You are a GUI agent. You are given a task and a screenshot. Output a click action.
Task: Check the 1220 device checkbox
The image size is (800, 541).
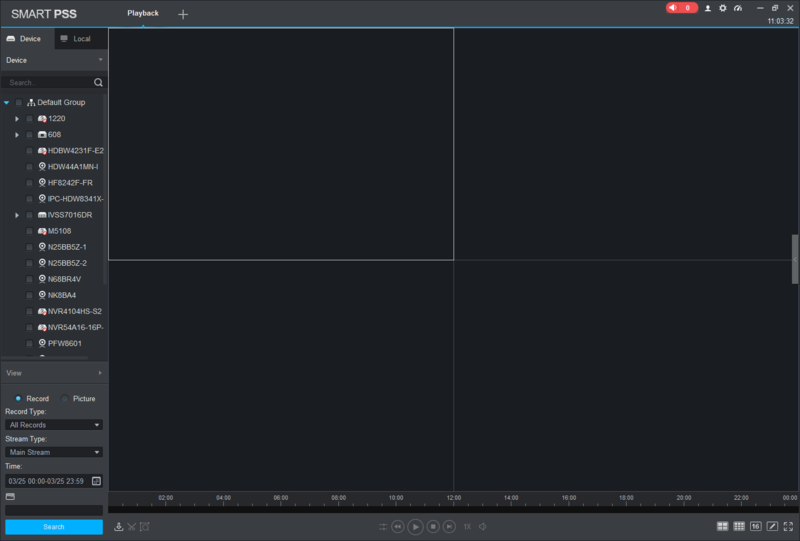click(29, 118)
